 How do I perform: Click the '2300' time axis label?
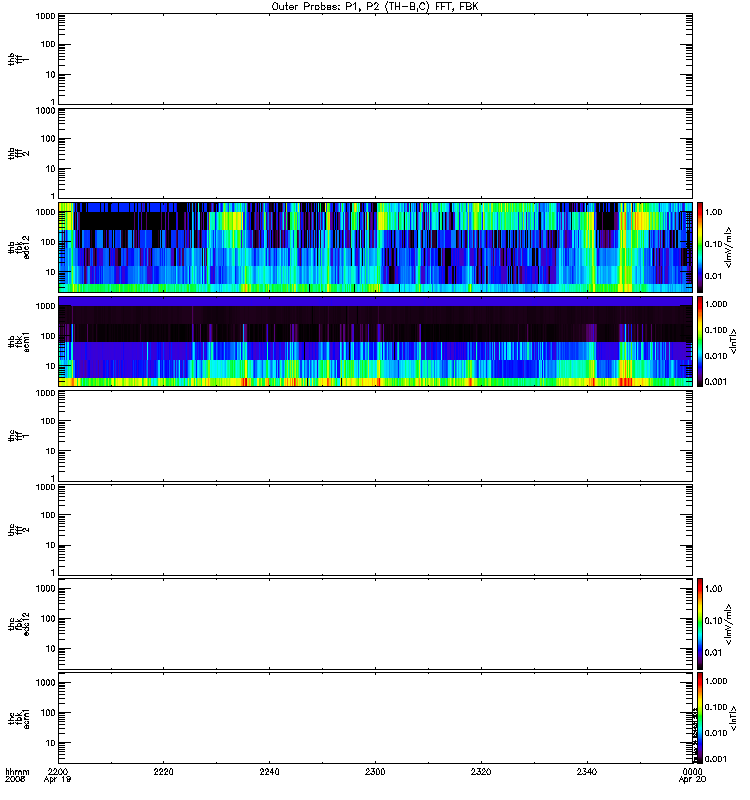(375, 772)
